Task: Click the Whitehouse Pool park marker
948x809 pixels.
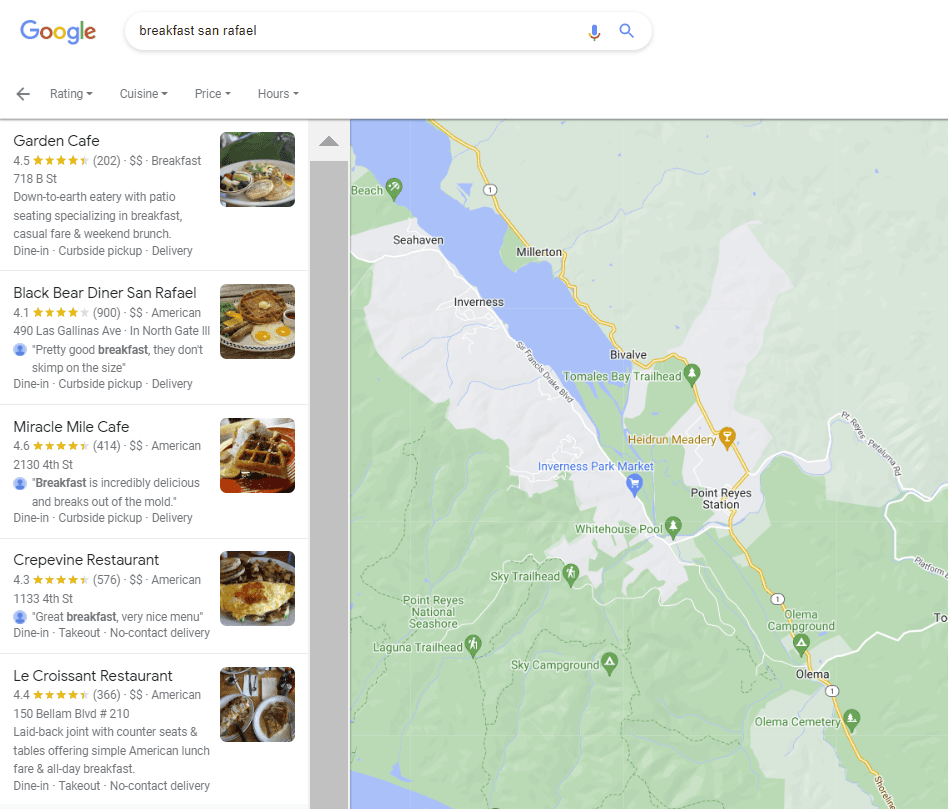Action: pos(674,526)
